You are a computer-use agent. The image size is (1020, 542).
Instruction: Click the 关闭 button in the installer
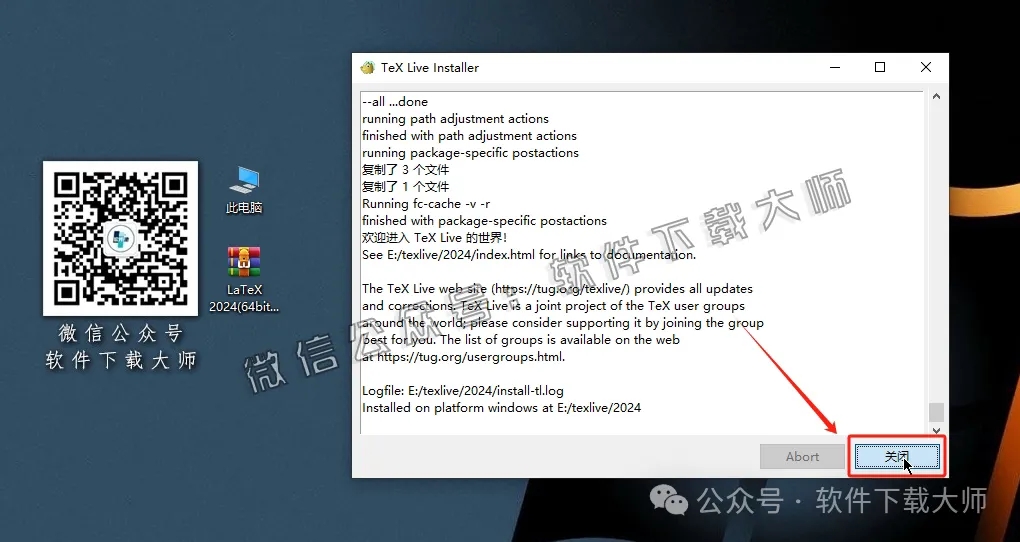point(897,457)
